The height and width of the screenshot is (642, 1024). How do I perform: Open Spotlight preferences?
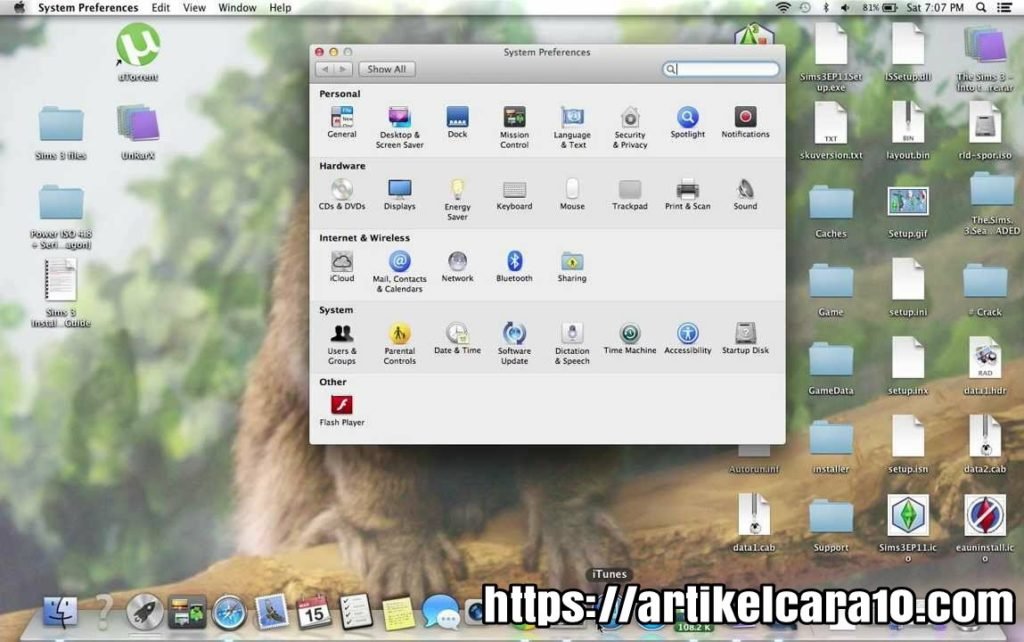(686, 118)
